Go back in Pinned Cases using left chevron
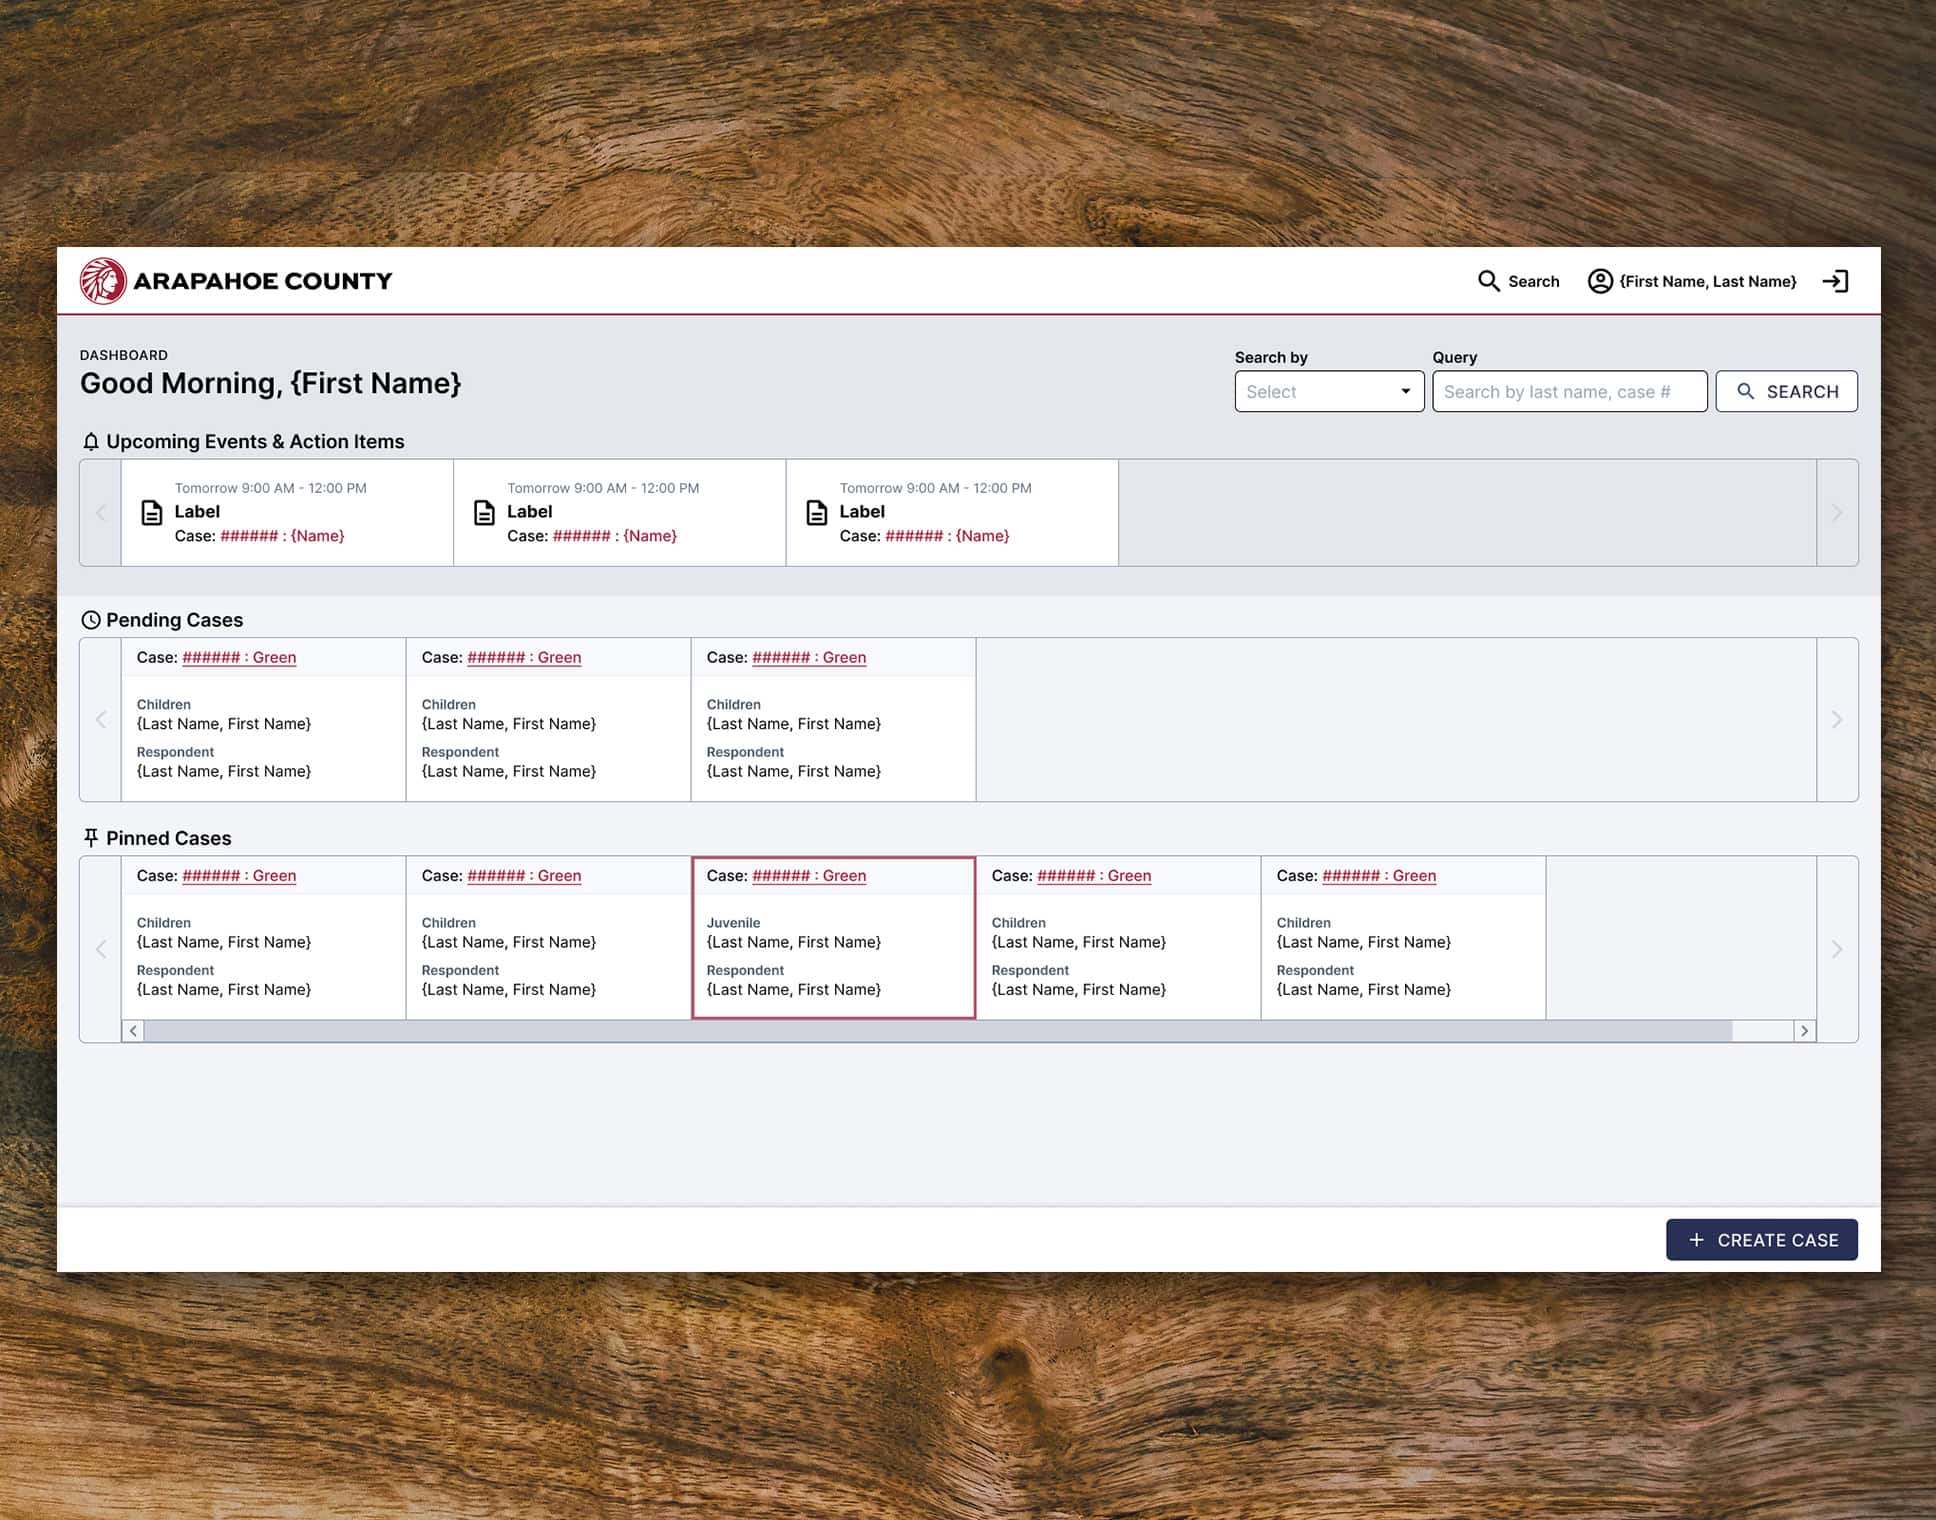Screen dimensions: 1936x1520 [x=101, y=949]
